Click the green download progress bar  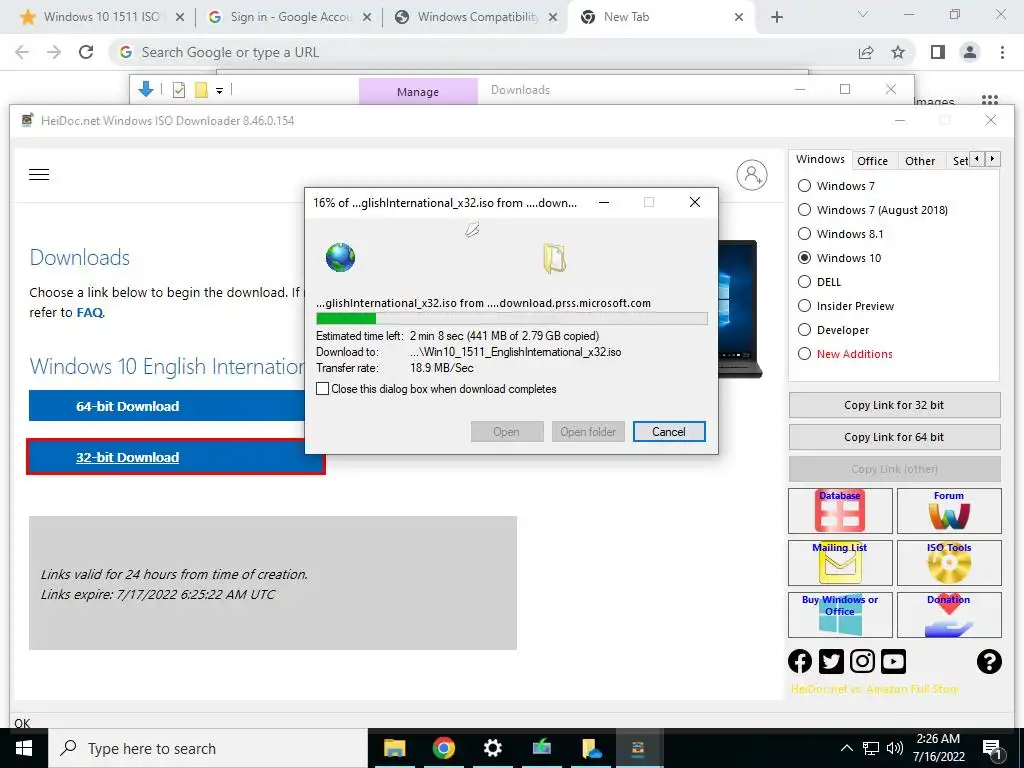pos(346,319)
